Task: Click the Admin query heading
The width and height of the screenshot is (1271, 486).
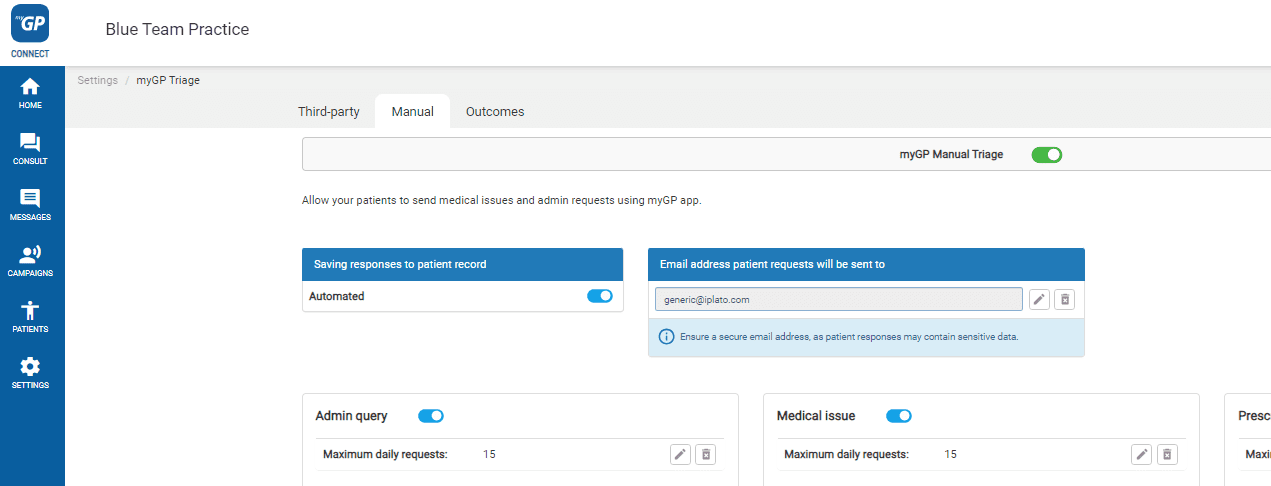Action: tap(351, 416)
